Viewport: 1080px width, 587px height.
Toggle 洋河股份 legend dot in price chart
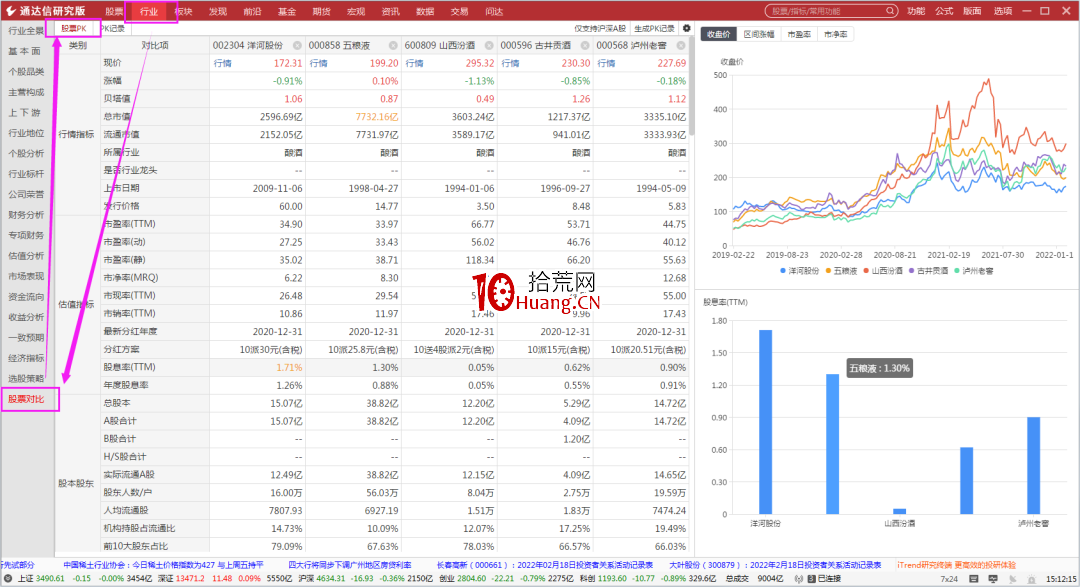[783, 271]
